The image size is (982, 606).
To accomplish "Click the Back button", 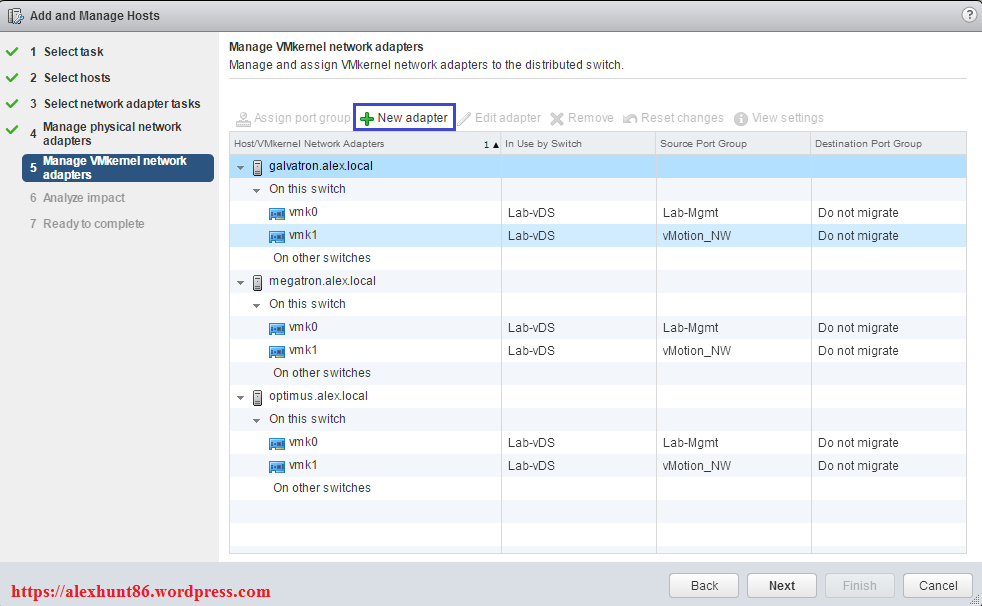I will 704,585.
